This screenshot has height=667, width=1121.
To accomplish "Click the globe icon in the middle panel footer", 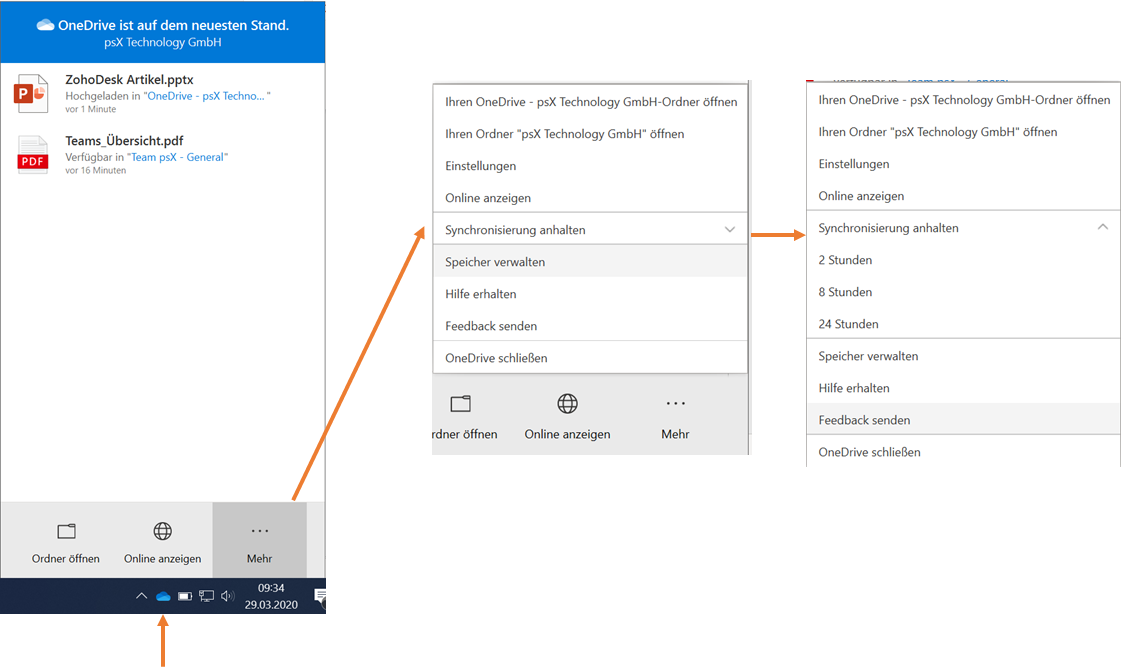I will click(568, 404).
